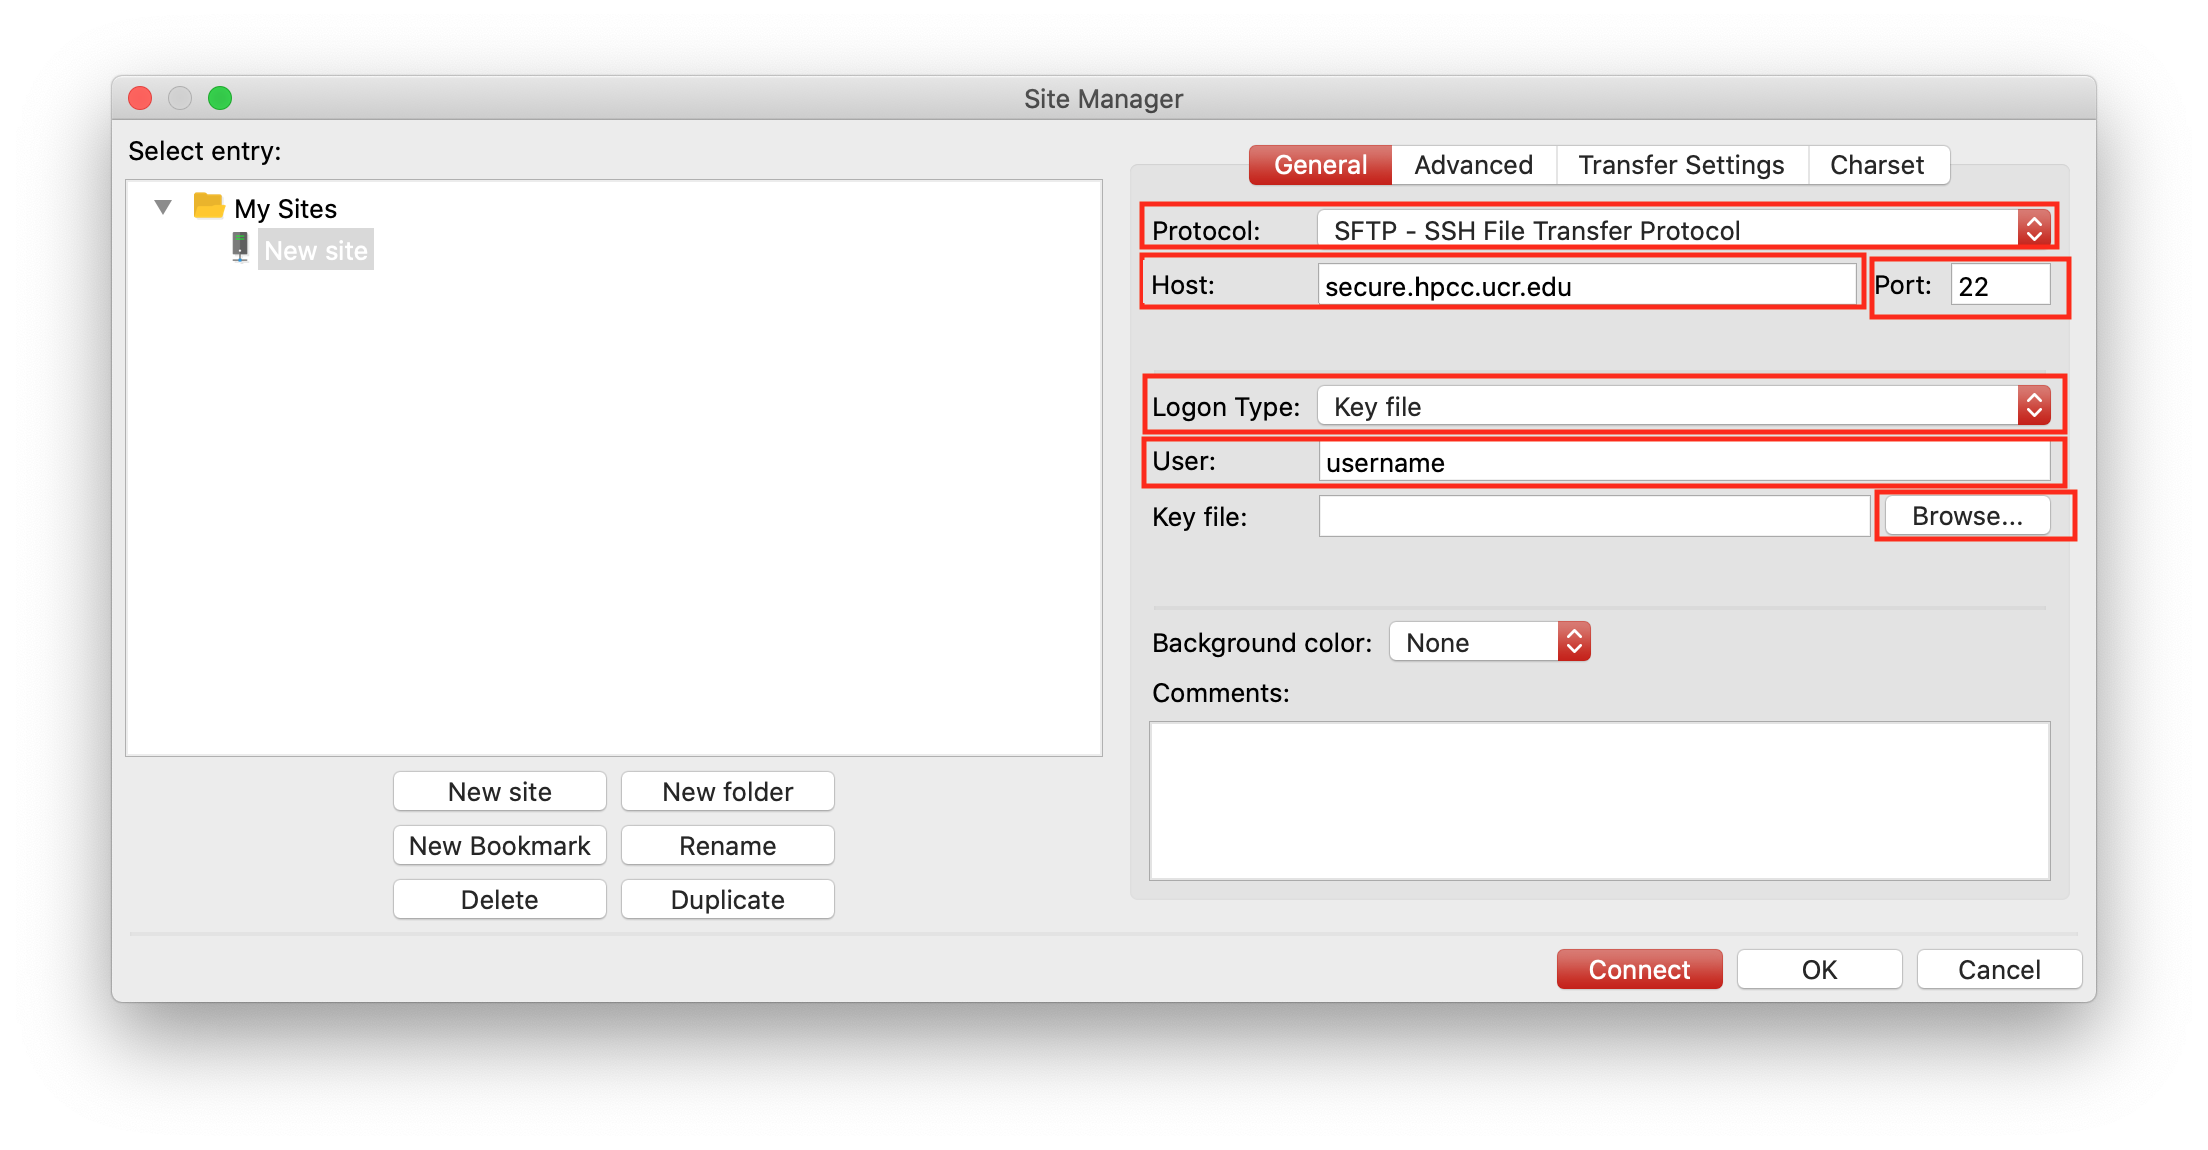This screenshot has height=1150, width=2208.
Task: Click the Port number field
Action: tap(1999, 286)
